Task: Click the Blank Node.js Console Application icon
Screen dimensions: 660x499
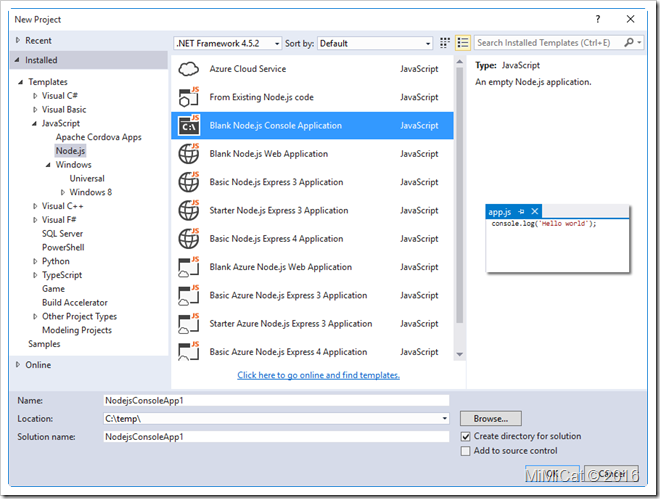Action: pyautogui.click(x=188, y=125)
